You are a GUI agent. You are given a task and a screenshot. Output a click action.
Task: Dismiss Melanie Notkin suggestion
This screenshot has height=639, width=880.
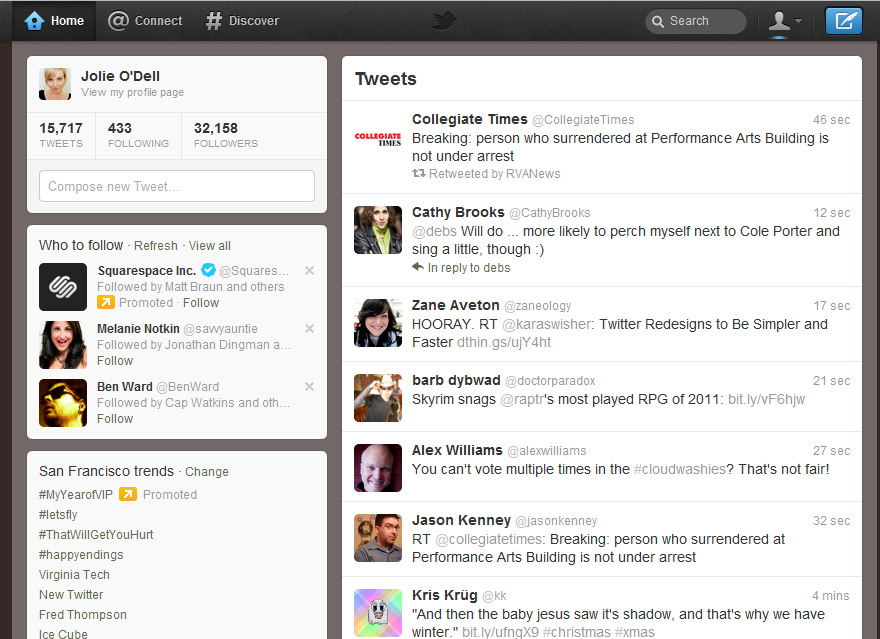309,328
